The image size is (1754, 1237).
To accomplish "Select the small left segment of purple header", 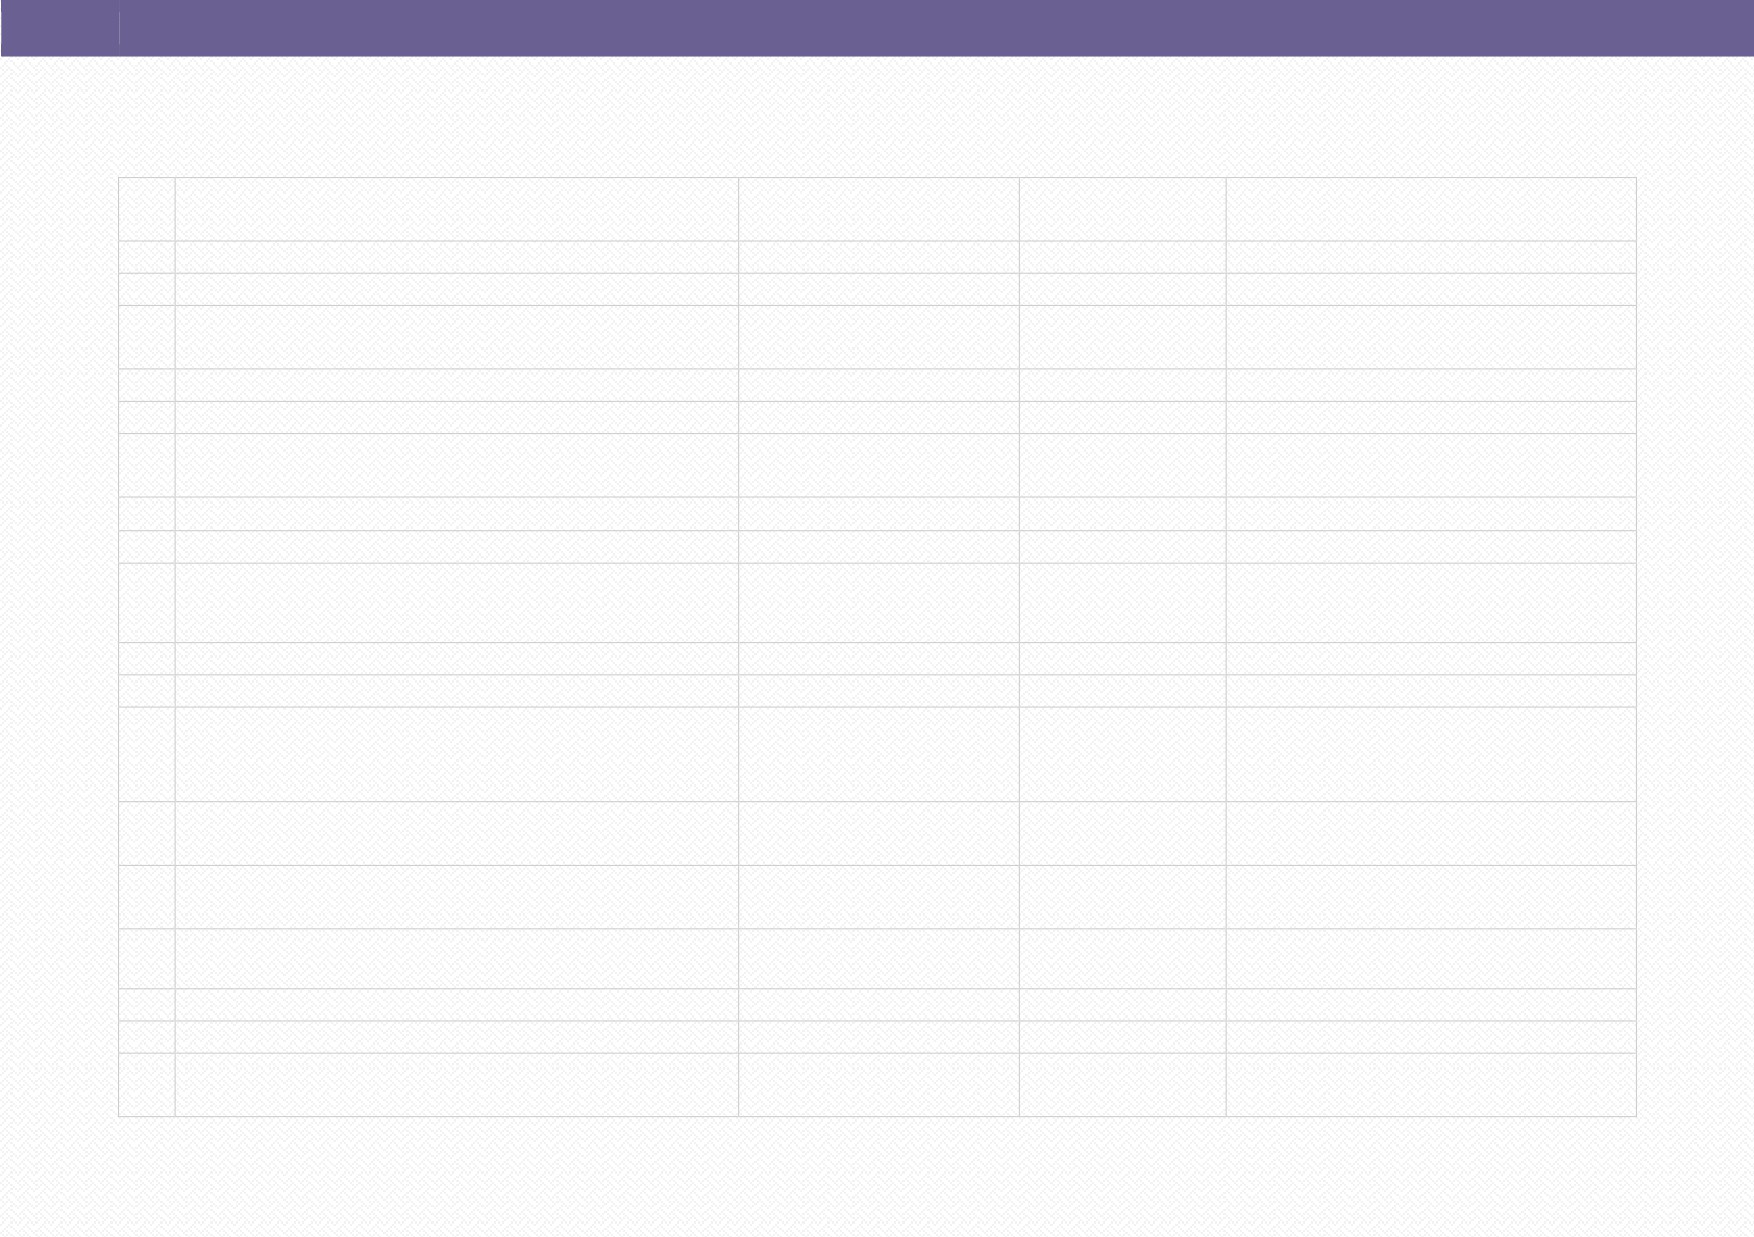I will click(x=60, y=28).
